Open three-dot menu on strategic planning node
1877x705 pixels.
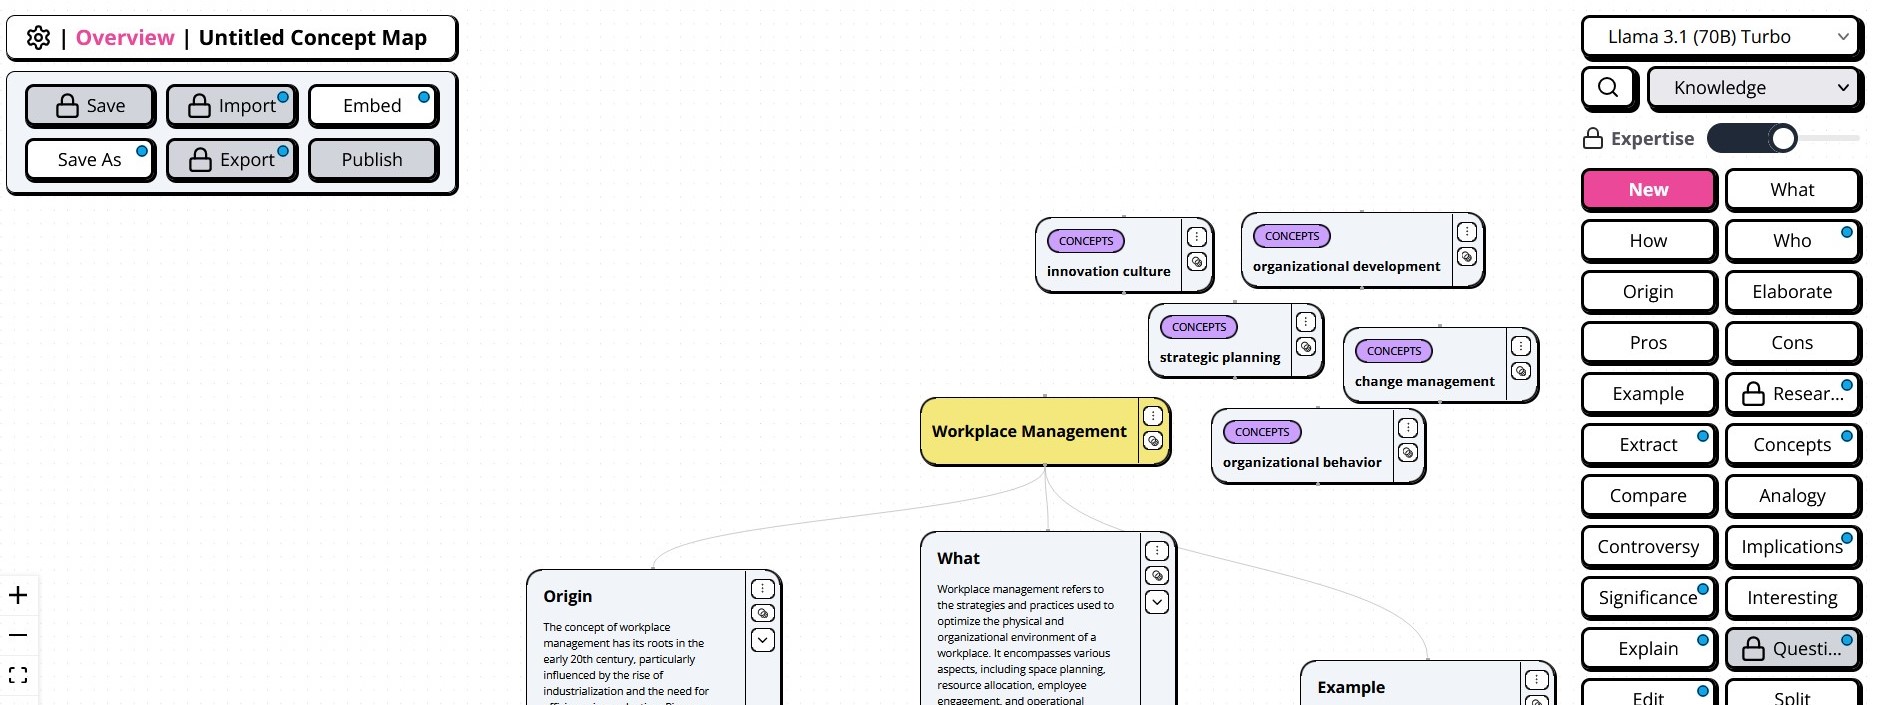point(1306,322)
